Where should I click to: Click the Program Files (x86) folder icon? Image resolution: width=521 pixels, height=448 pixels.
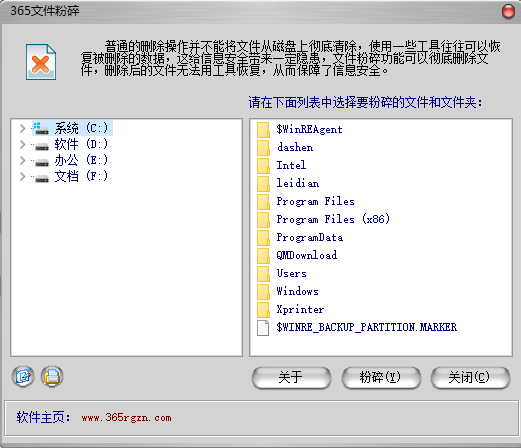click(x=263, y=220)
